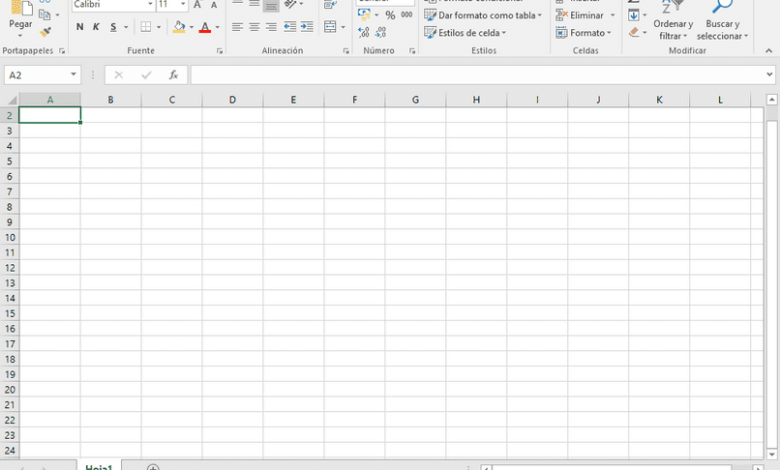The width and height of the screenshot is (780, 470).
Task: Open the Calibri font name dropdown
Action: (x=150, y=4)
